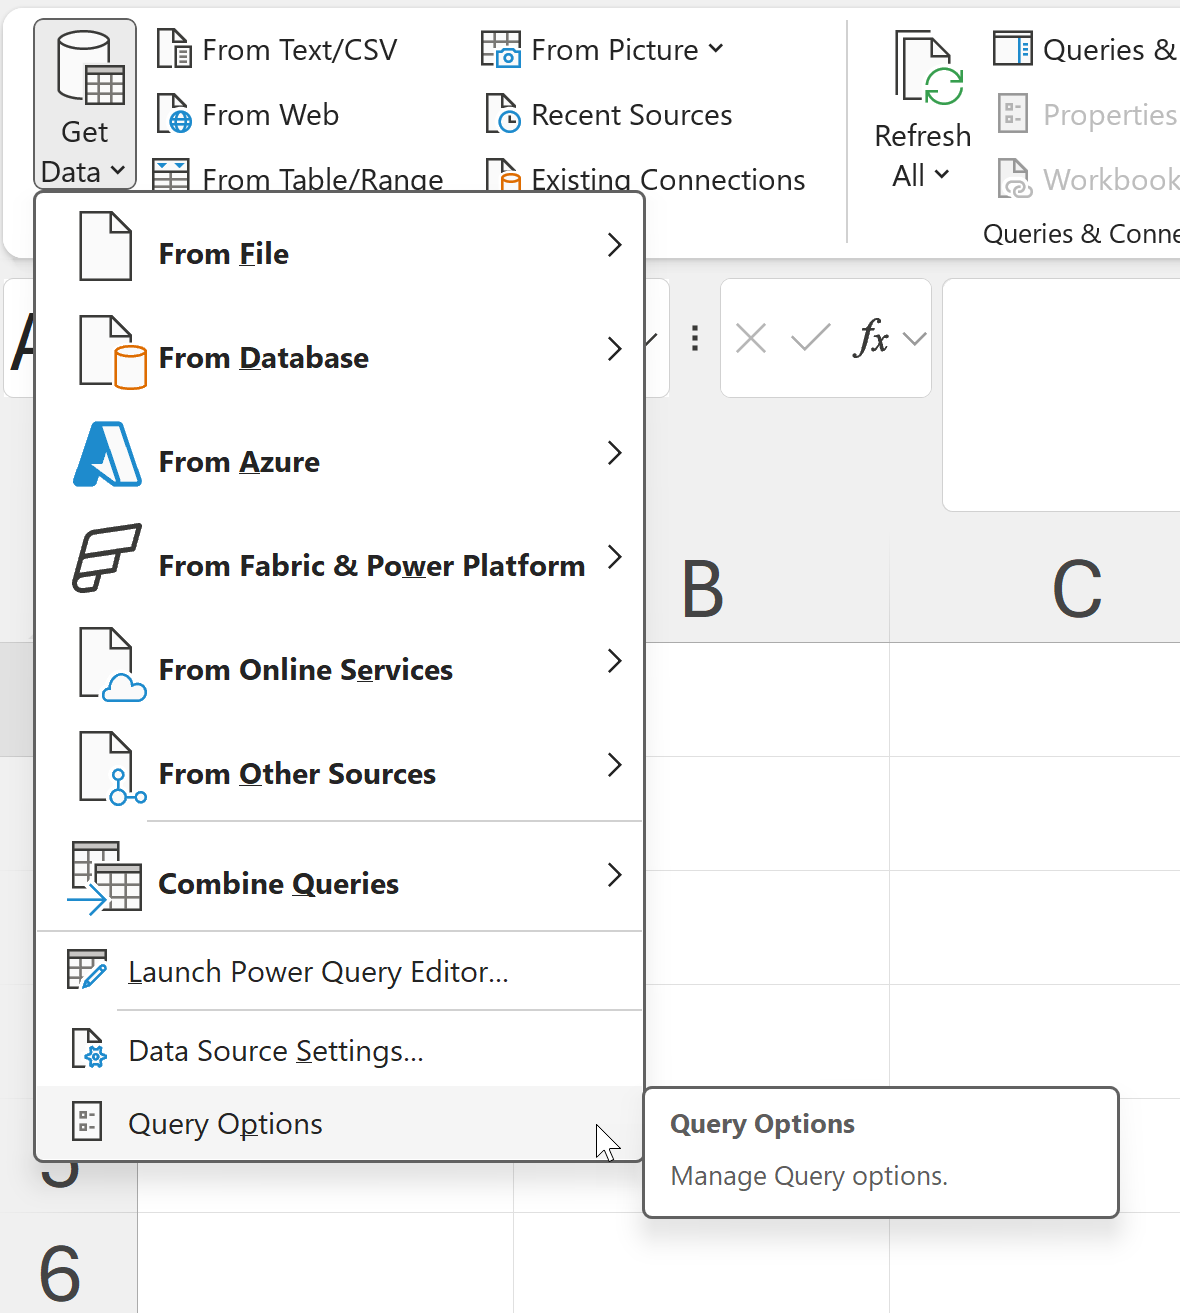Click the Query Options list icon

click(87, 1122)
